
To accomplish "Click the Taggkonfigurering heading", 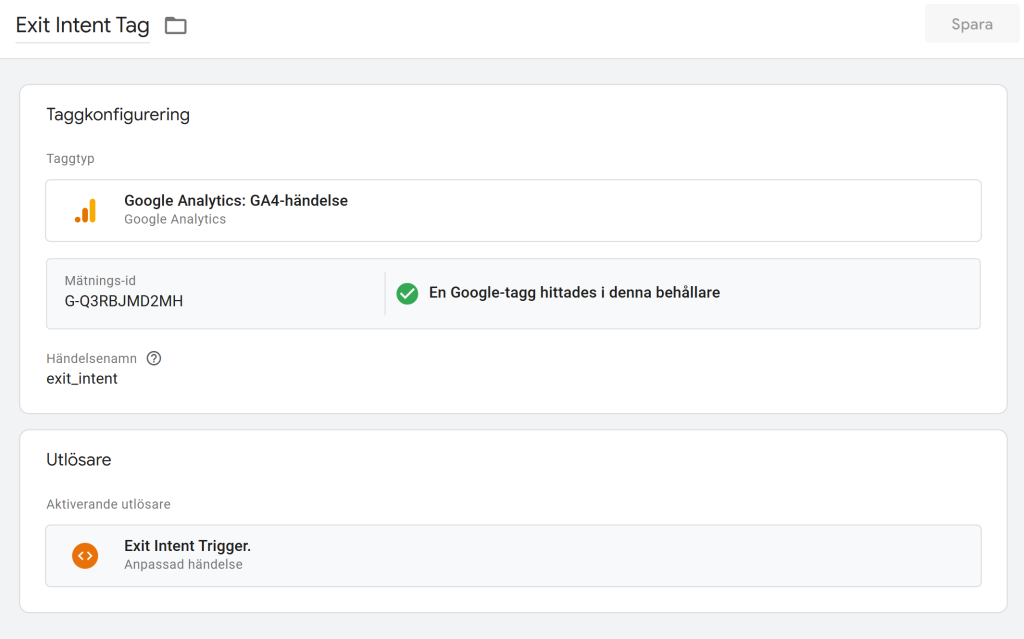I will [118, 115].
